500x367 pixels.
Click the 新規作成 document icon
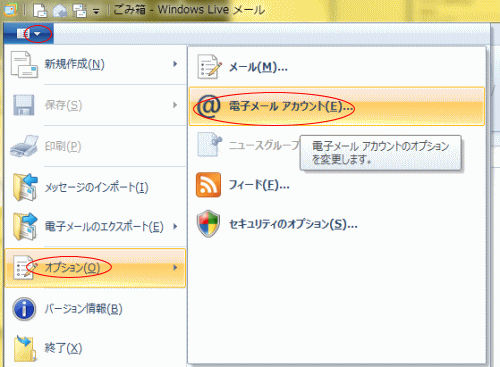[x=24, y=64]
